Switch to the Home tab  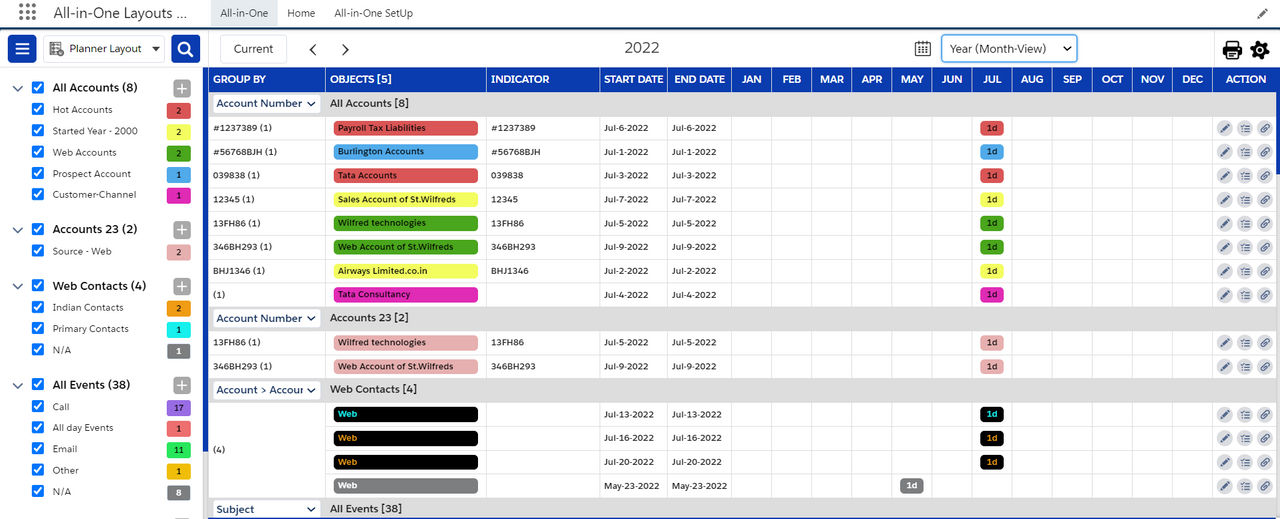coord(301,14)
